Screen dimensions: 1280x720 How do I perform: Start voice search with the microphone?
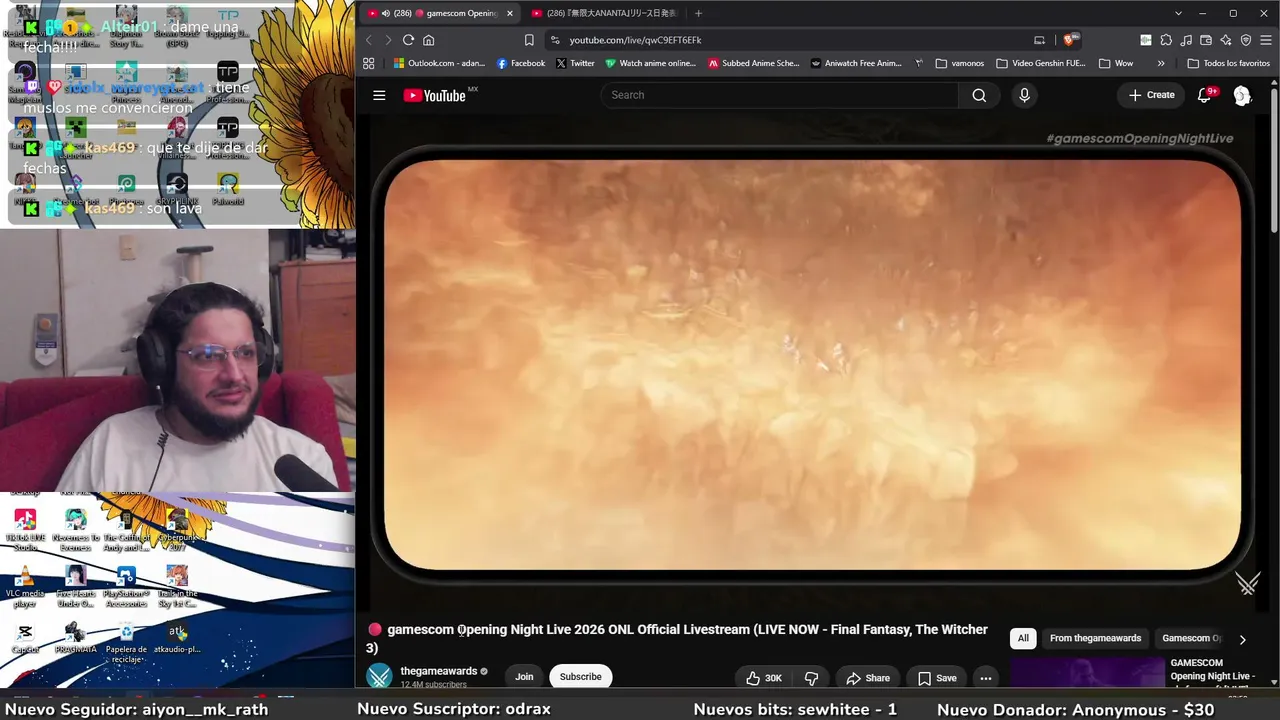(1023, 95)
